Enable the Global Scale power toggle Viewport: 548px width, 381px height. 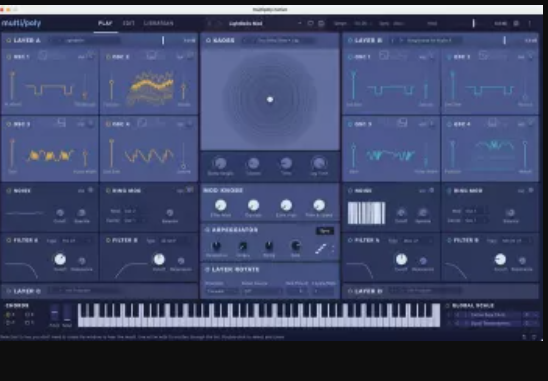(447, 306)
